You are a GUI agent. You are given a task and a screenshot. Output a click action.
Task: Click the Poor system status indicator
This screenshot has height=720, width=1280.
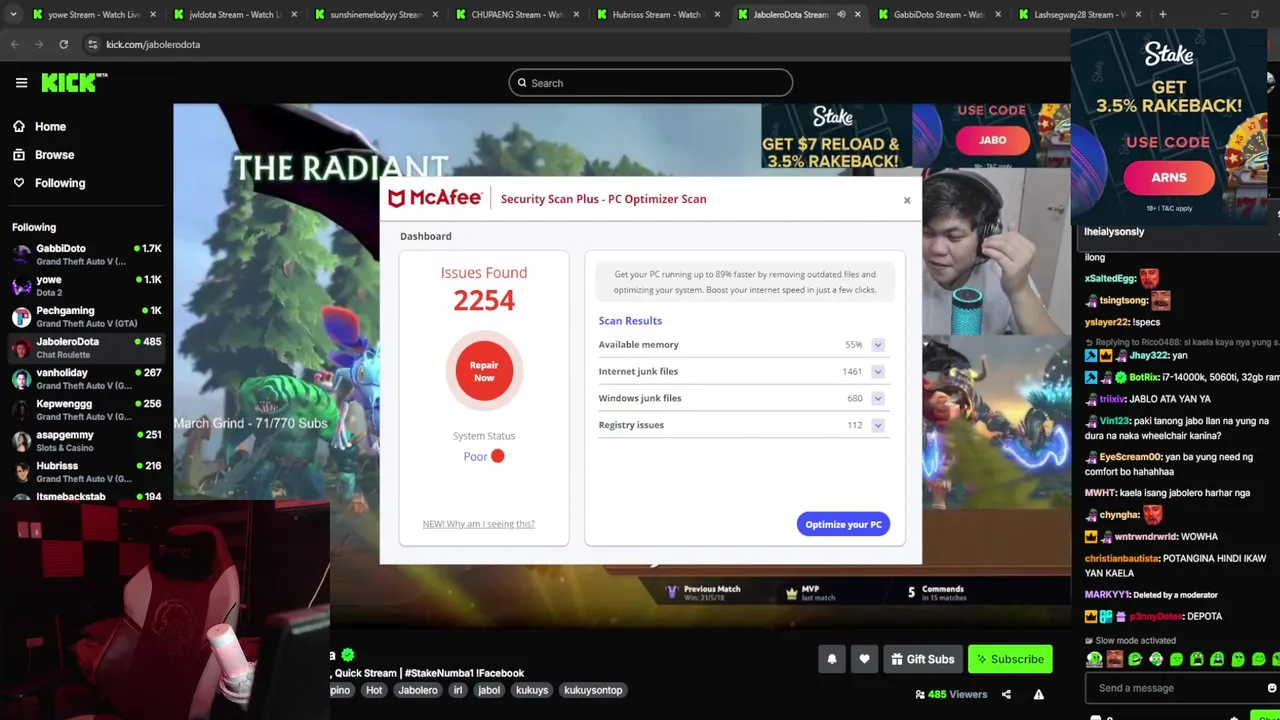(x=484, y=456)
